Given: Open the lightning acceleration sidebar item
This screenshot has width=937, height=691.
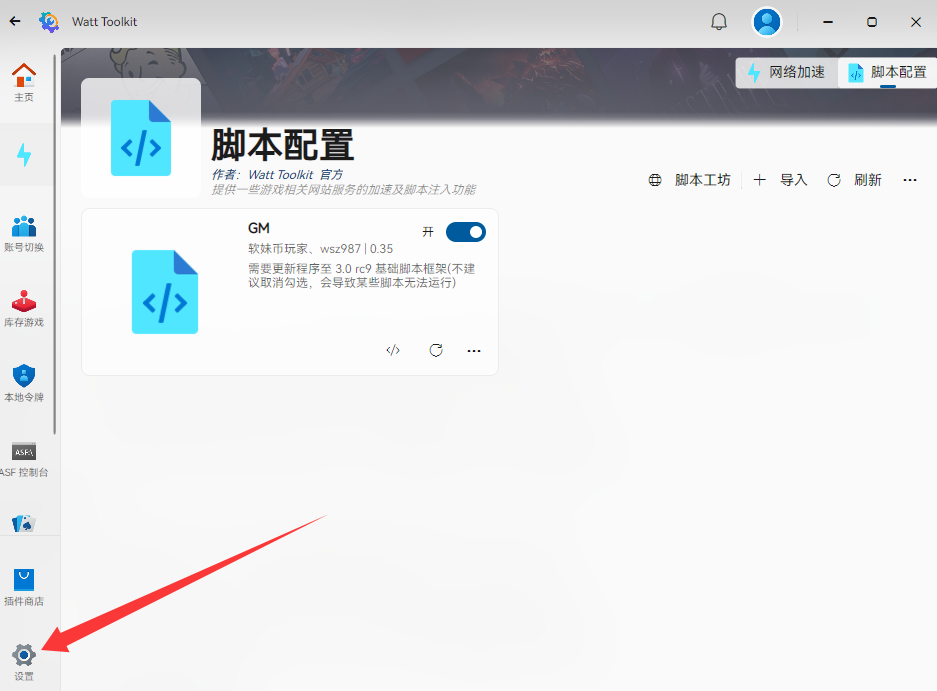Looking at the screenshot, I should pyautogui.click(x=24, y=155).
